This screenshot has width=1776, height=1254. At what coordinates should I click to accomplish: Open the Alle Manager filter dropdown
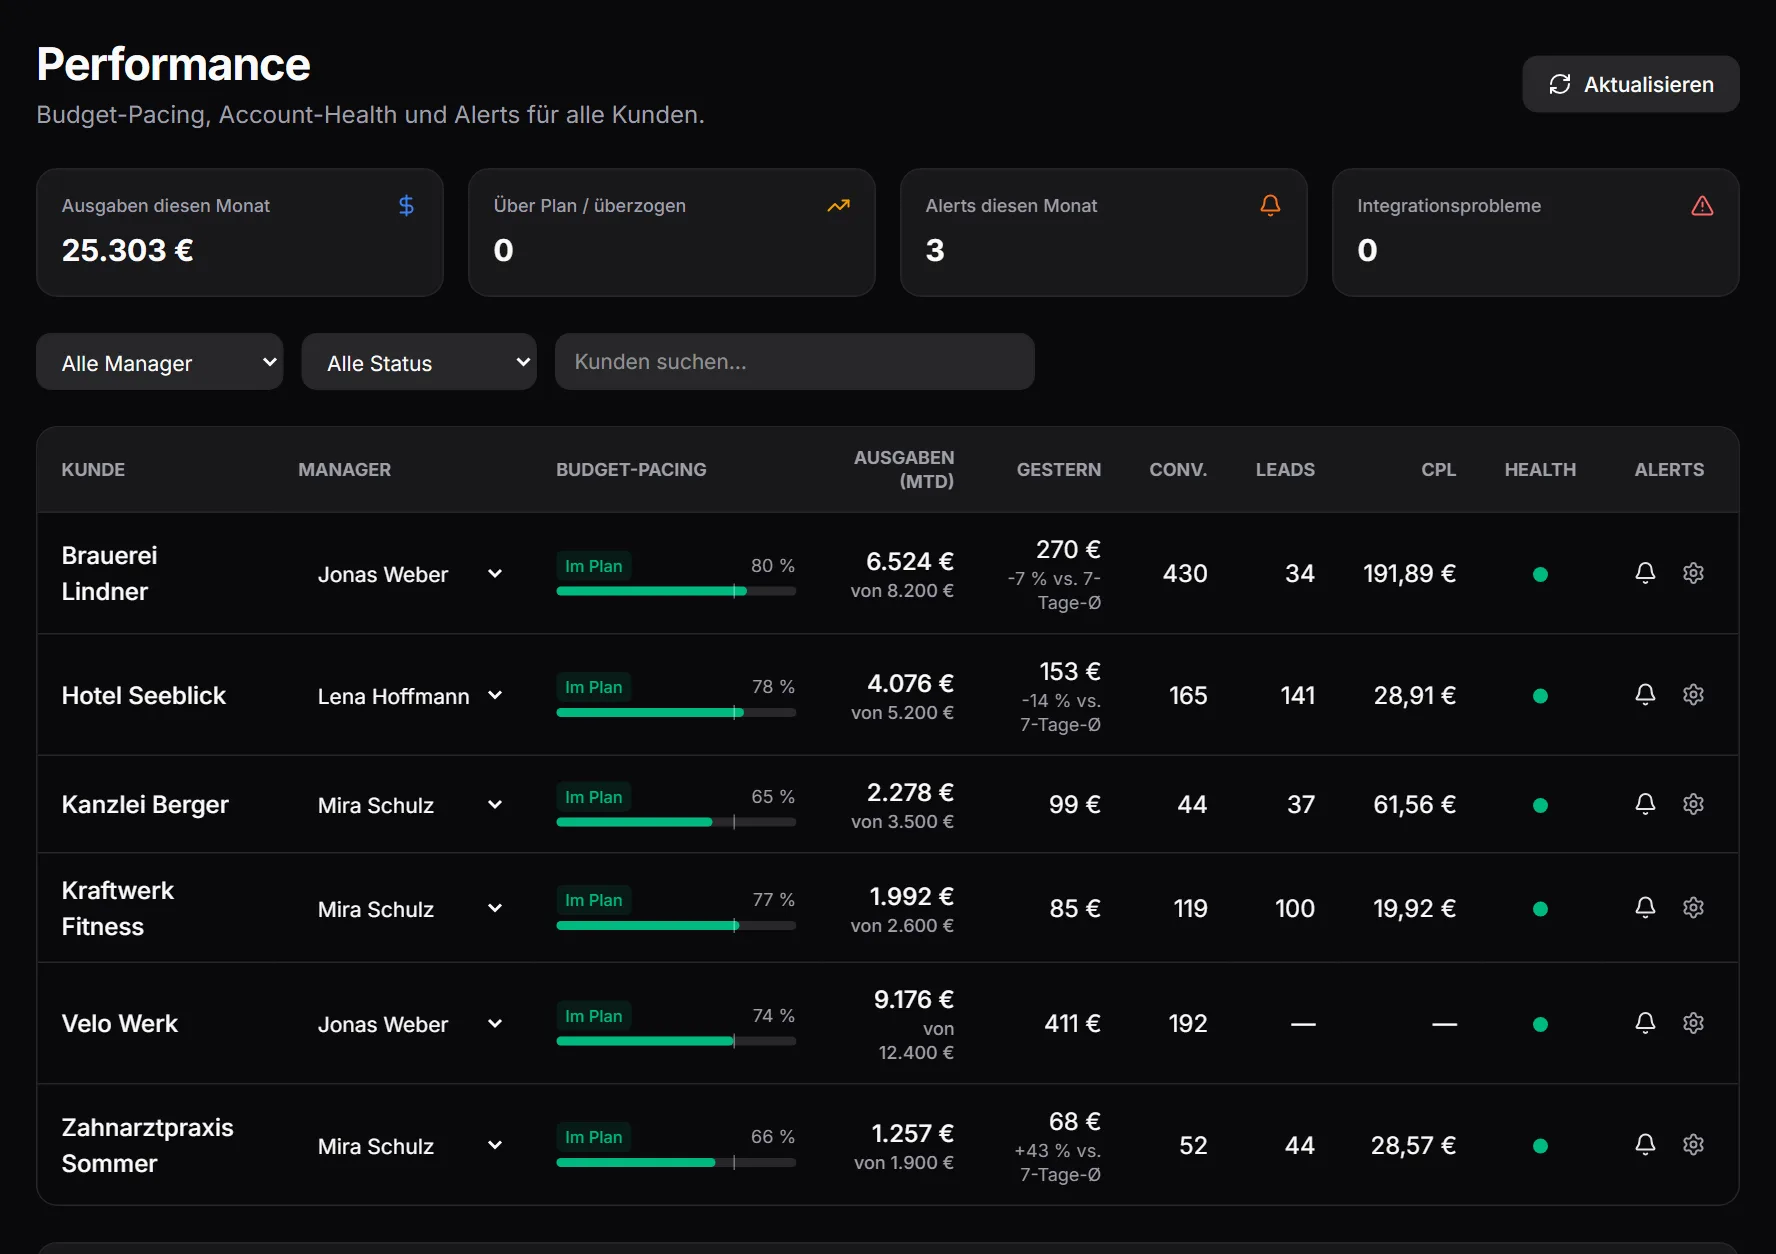click(160, 362)
